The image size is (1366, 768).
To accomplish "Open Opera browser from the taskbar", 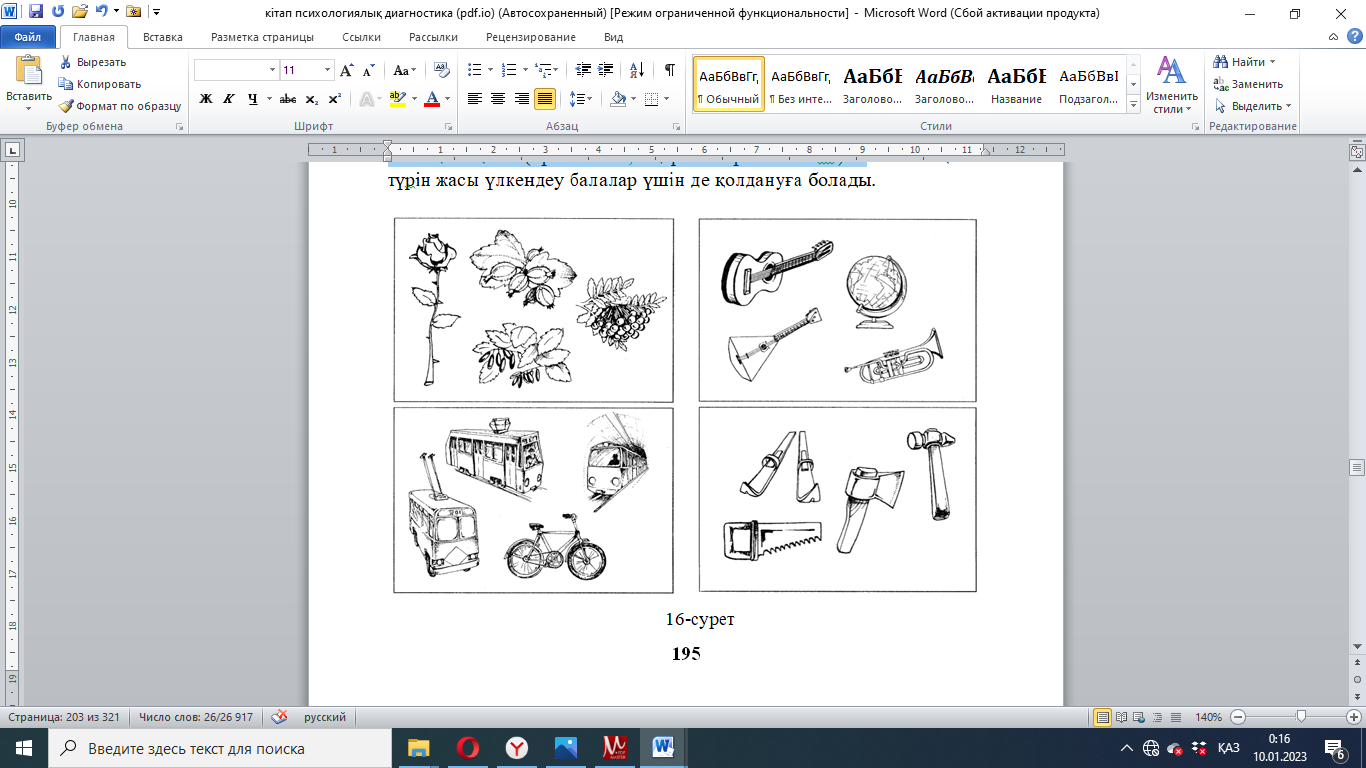I will (x=467, y=748).
